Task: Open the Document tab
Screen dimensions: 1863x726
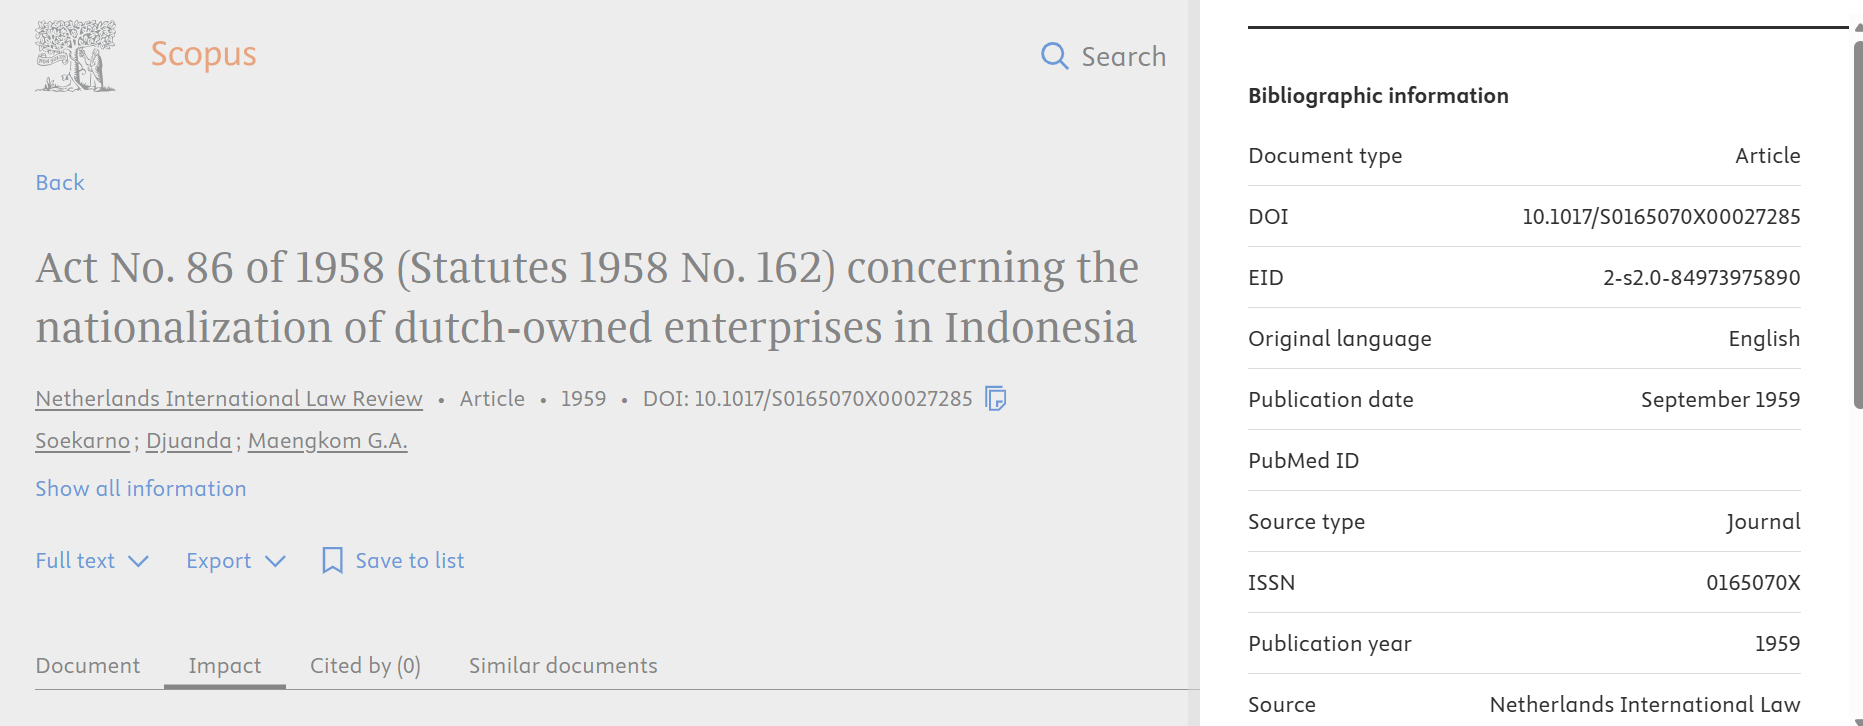Action: coord(88,666)
